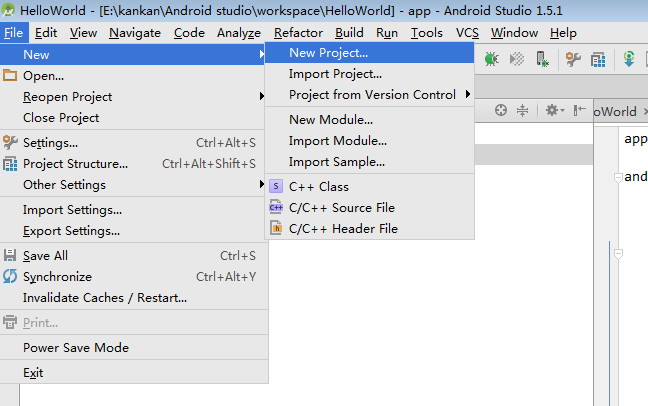Open the Refactor menu
This screenshot has width=648, height=406.
[x=298, y=33]
